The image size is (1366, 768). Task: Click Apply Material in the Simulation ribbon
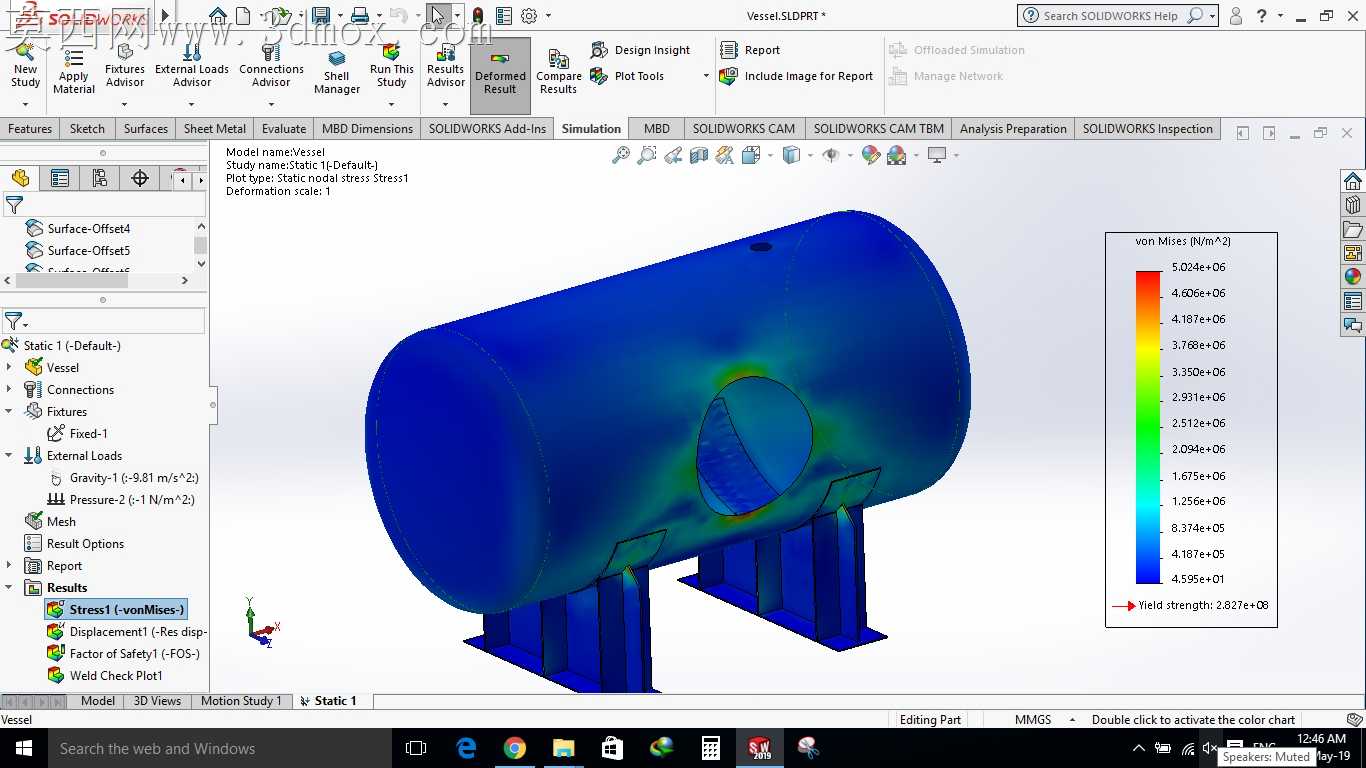74,70
